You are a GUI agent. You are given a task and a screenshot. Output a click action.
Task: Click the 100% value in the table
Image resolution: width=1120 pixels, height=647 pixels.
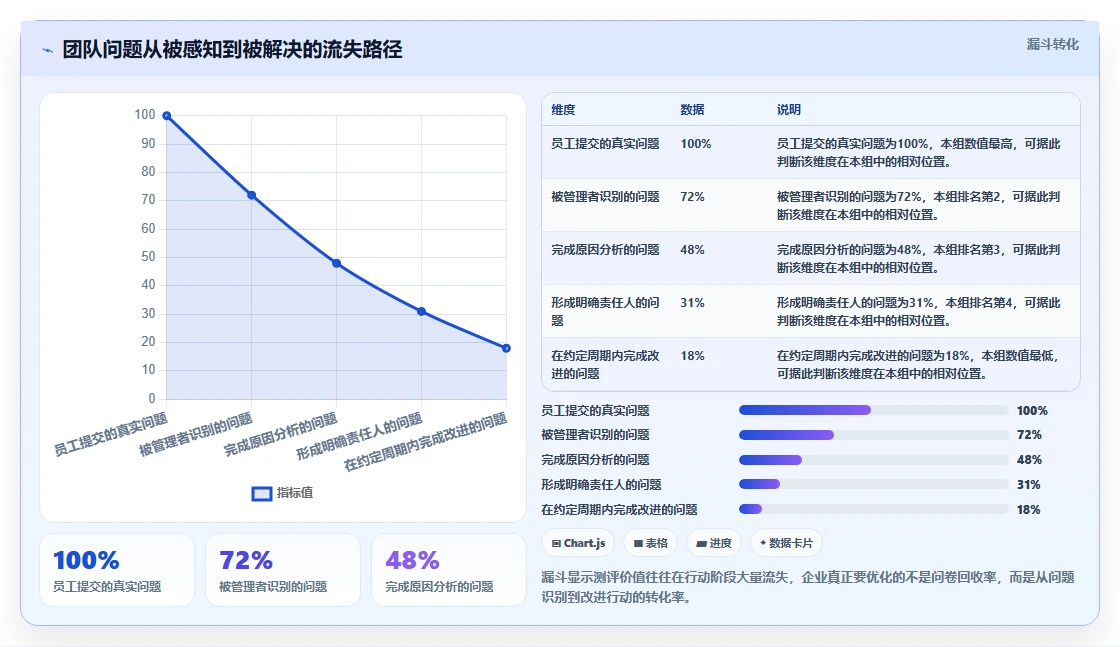point(696,144)
